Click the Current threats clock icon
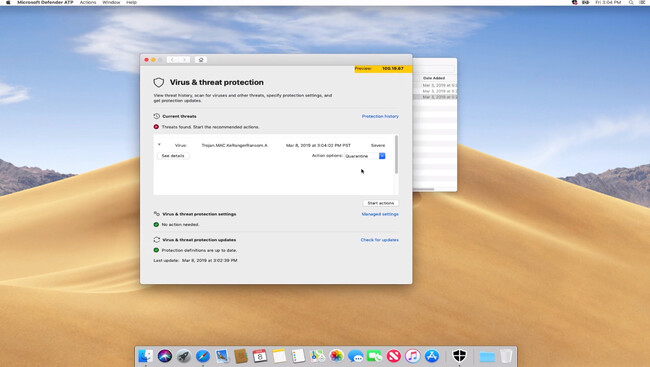The image size is (650, 367). 156,116
